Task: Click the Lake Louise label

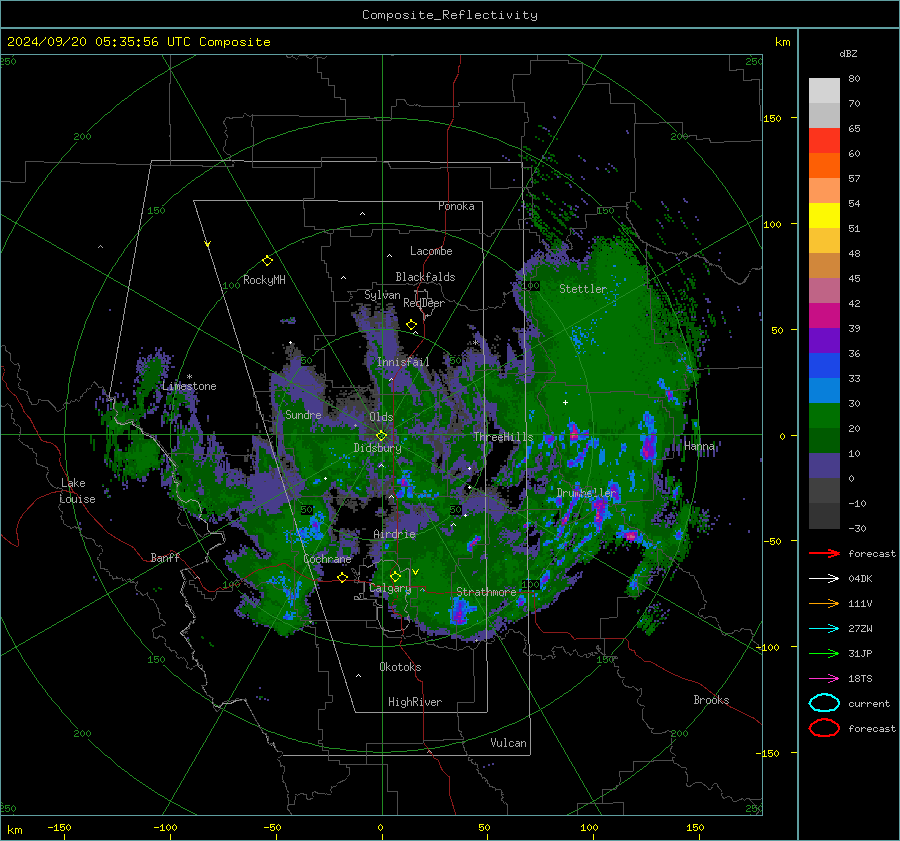Action: click(77, 491)
